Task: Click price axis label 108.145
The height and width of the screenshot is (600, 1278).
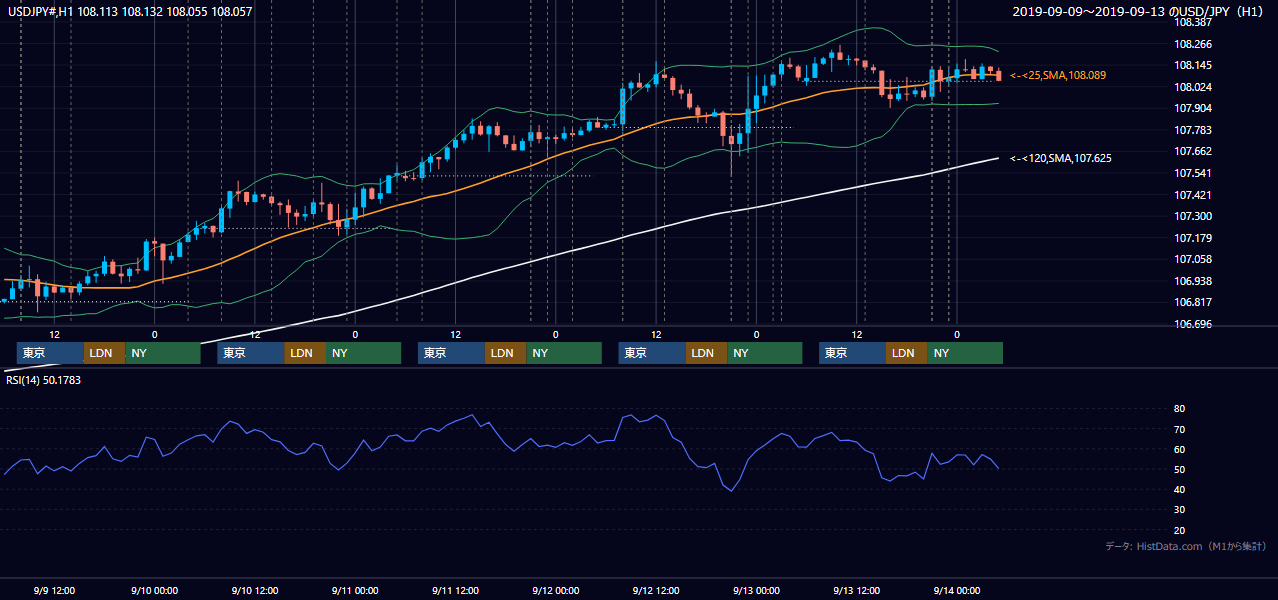Action: click(1193, 65)
